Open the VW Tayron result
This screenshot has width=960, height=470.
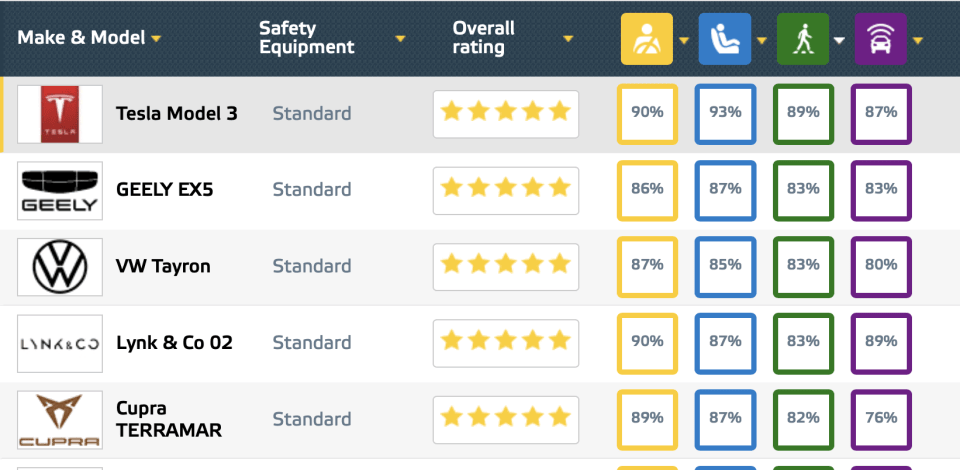coord(163,267)
